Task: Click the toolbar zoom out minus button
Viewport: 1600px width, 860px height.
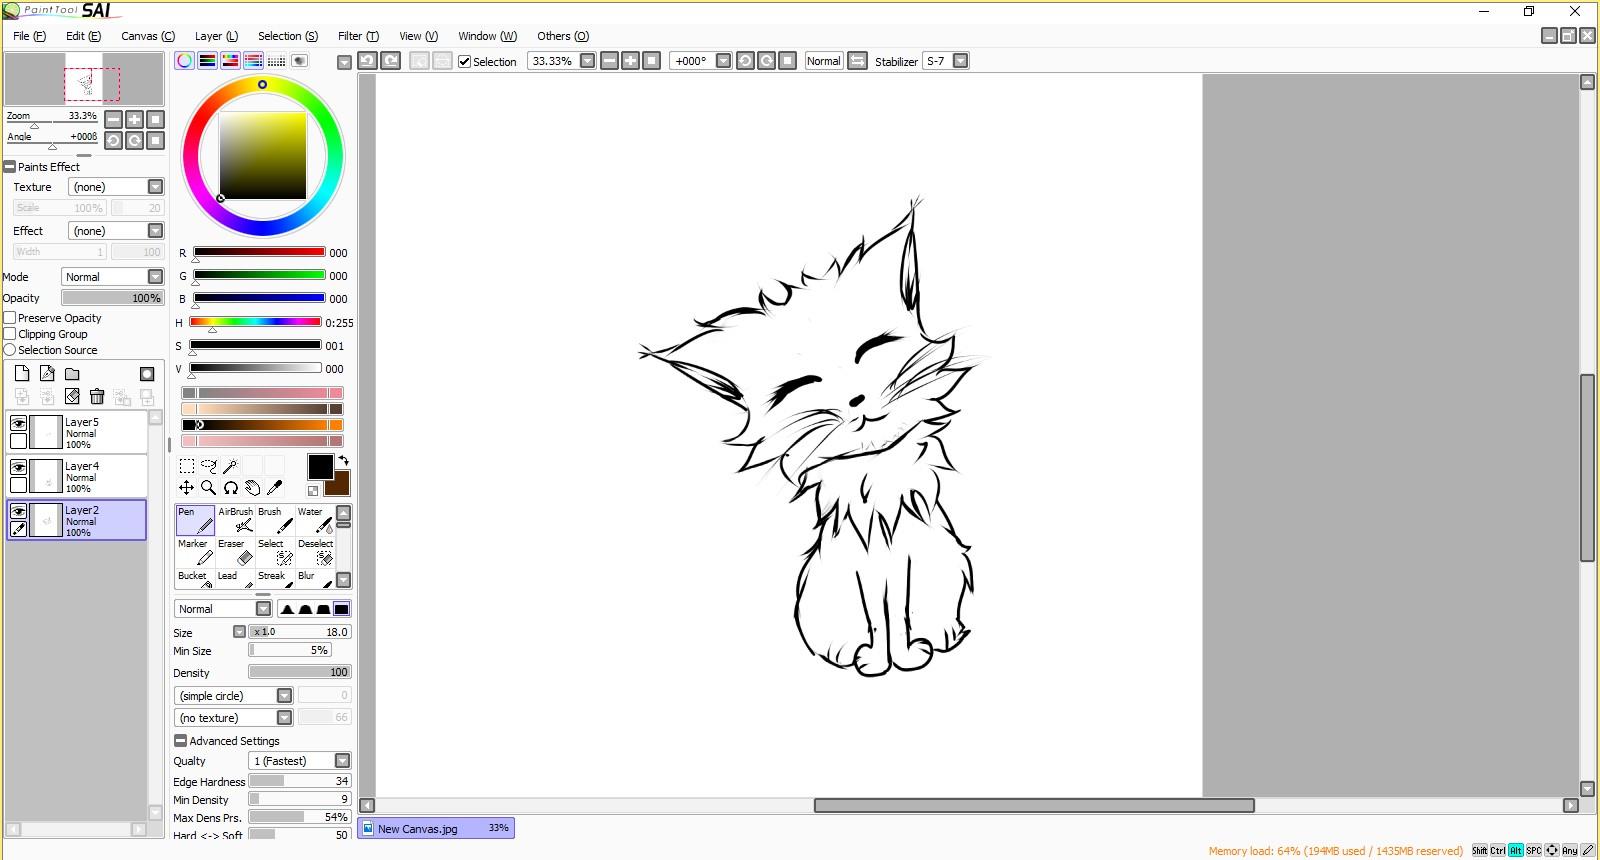Action: [x=609, y=61]
